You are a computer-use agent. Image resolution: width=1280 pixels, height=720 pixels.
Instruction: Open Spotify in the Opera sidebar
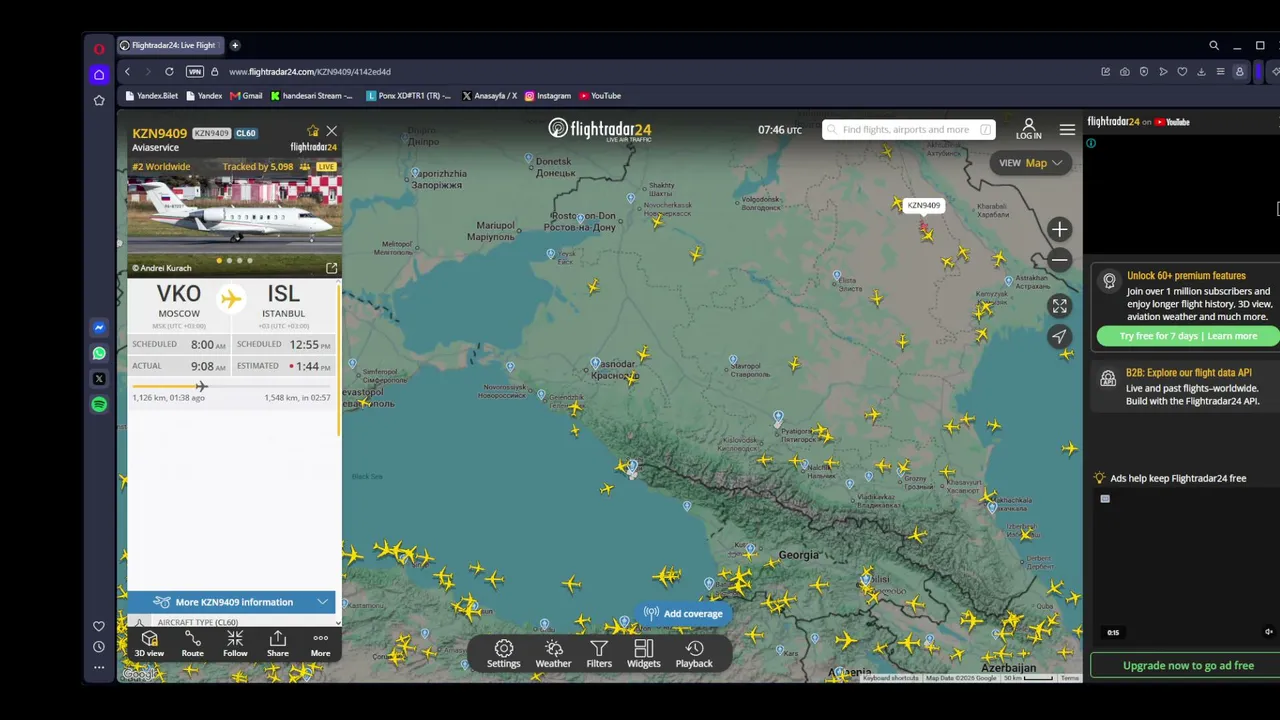[x=99, y=404]
